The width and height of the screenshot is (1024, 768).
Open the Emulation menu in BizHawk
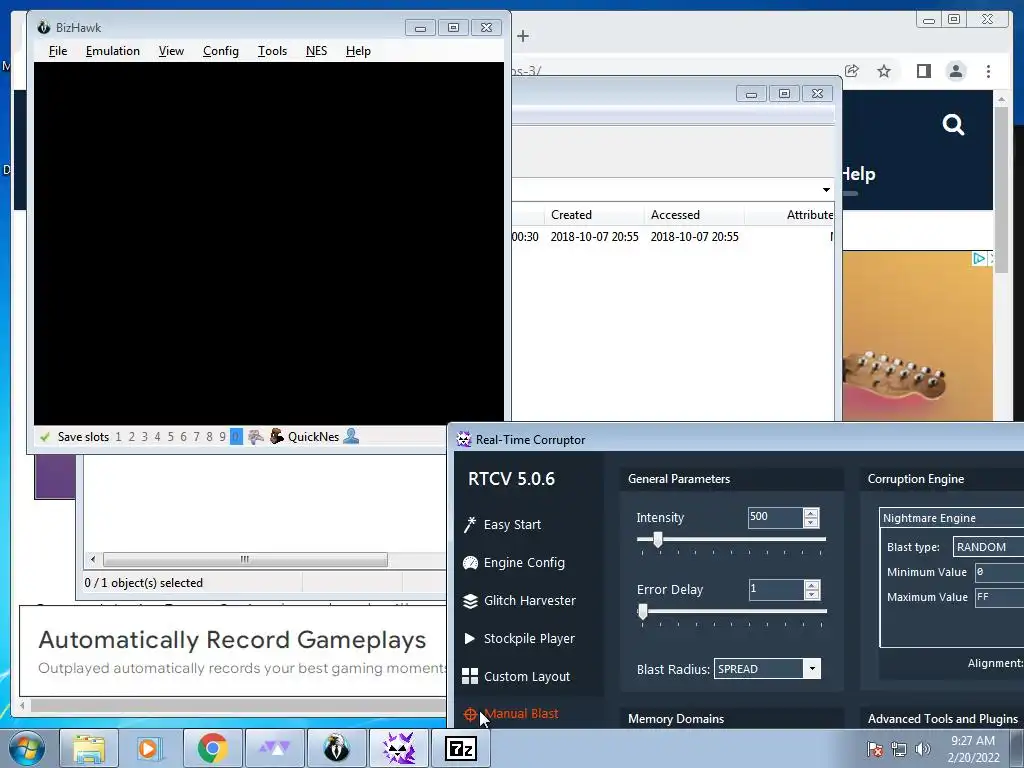tap(112, 51)
